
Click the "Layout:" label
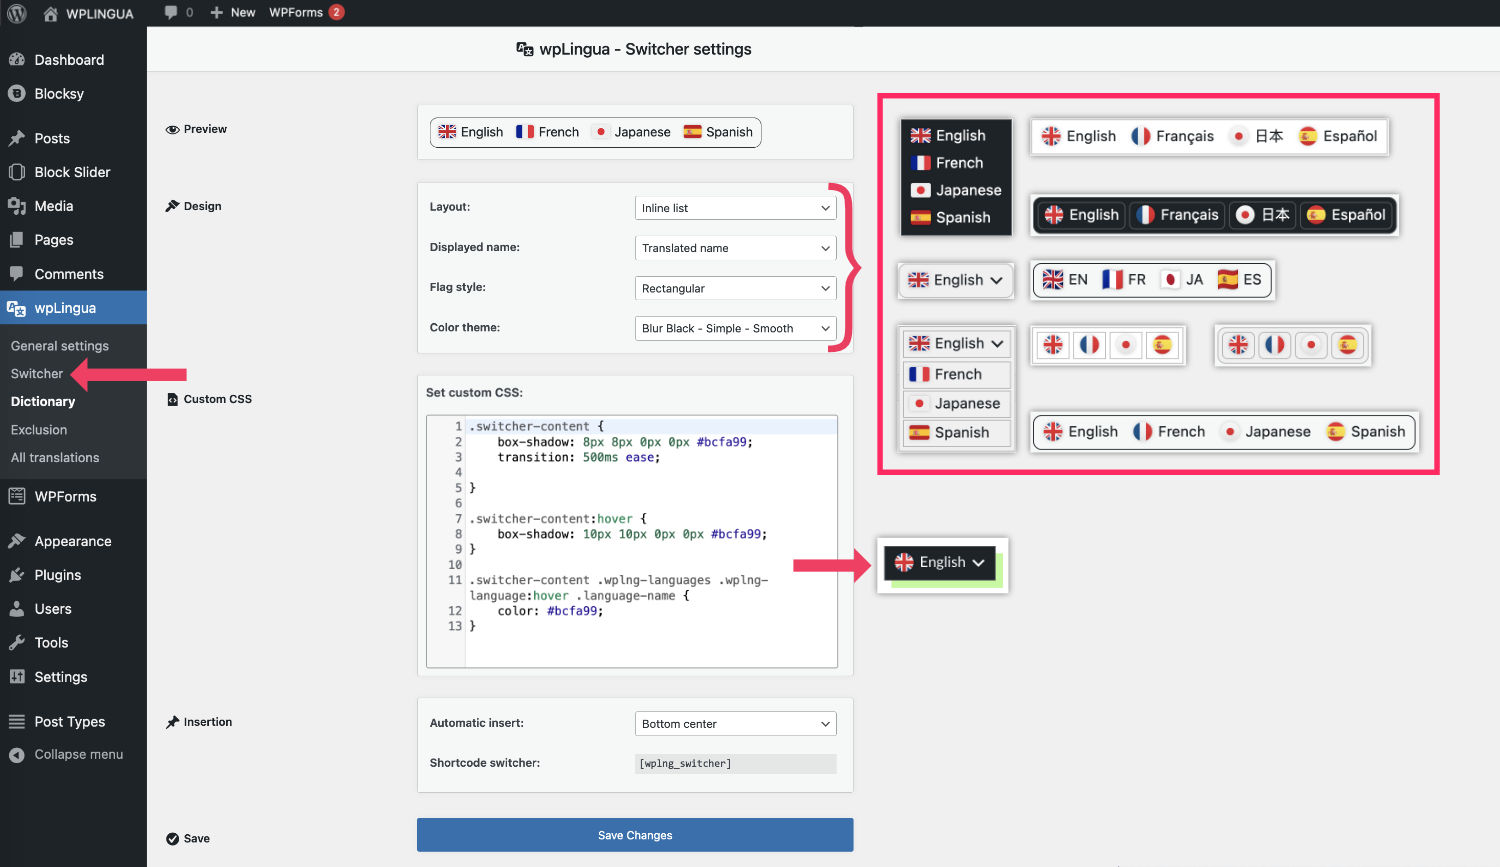click(x=449, y=208)
